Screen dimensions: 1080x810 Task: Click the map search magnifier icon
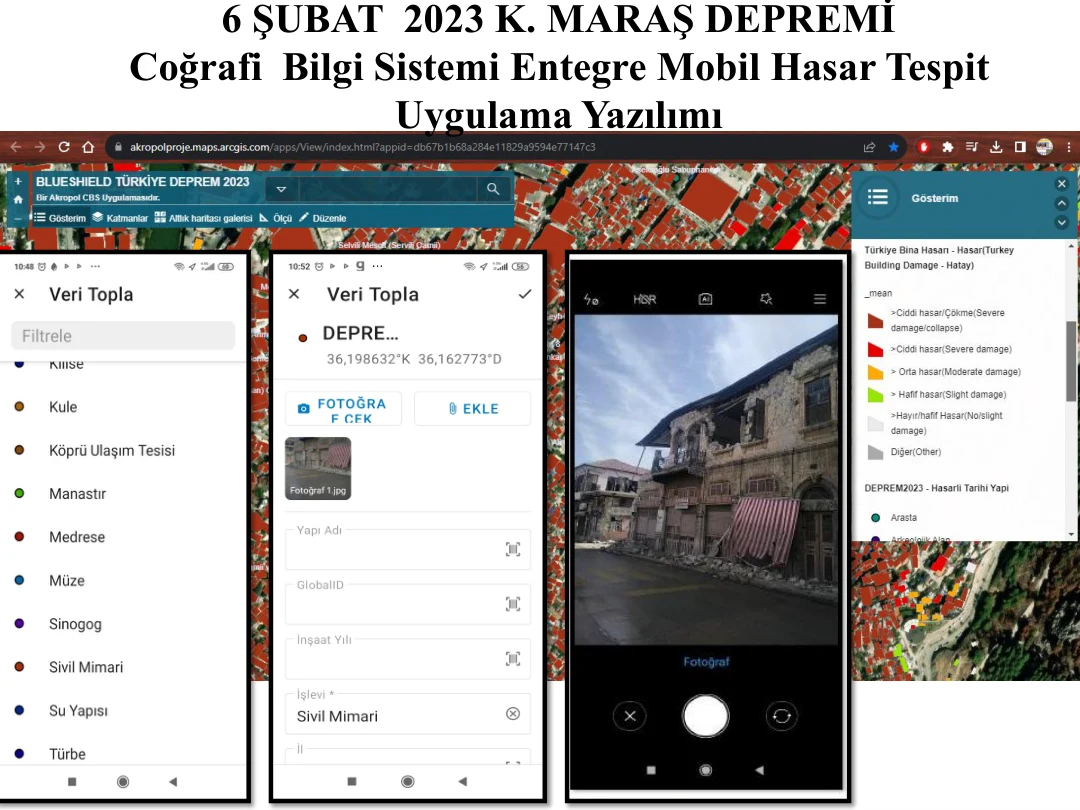click(x=493, y=189)
